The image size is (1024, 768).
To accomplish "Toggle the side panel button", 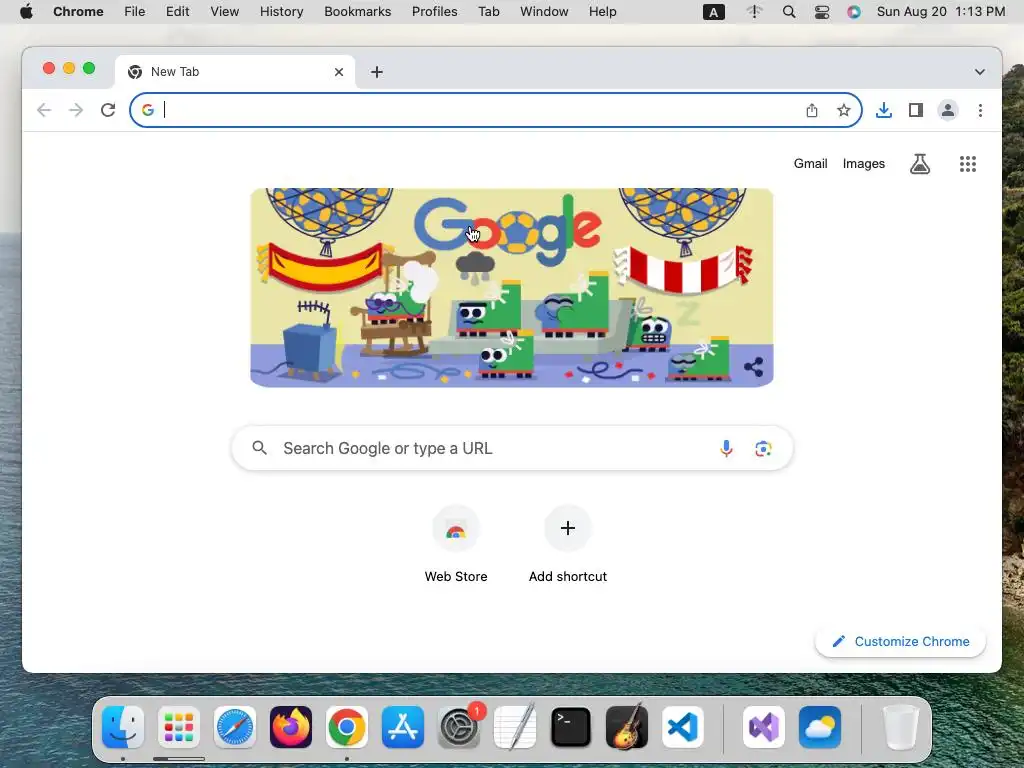I will (916, 110).
